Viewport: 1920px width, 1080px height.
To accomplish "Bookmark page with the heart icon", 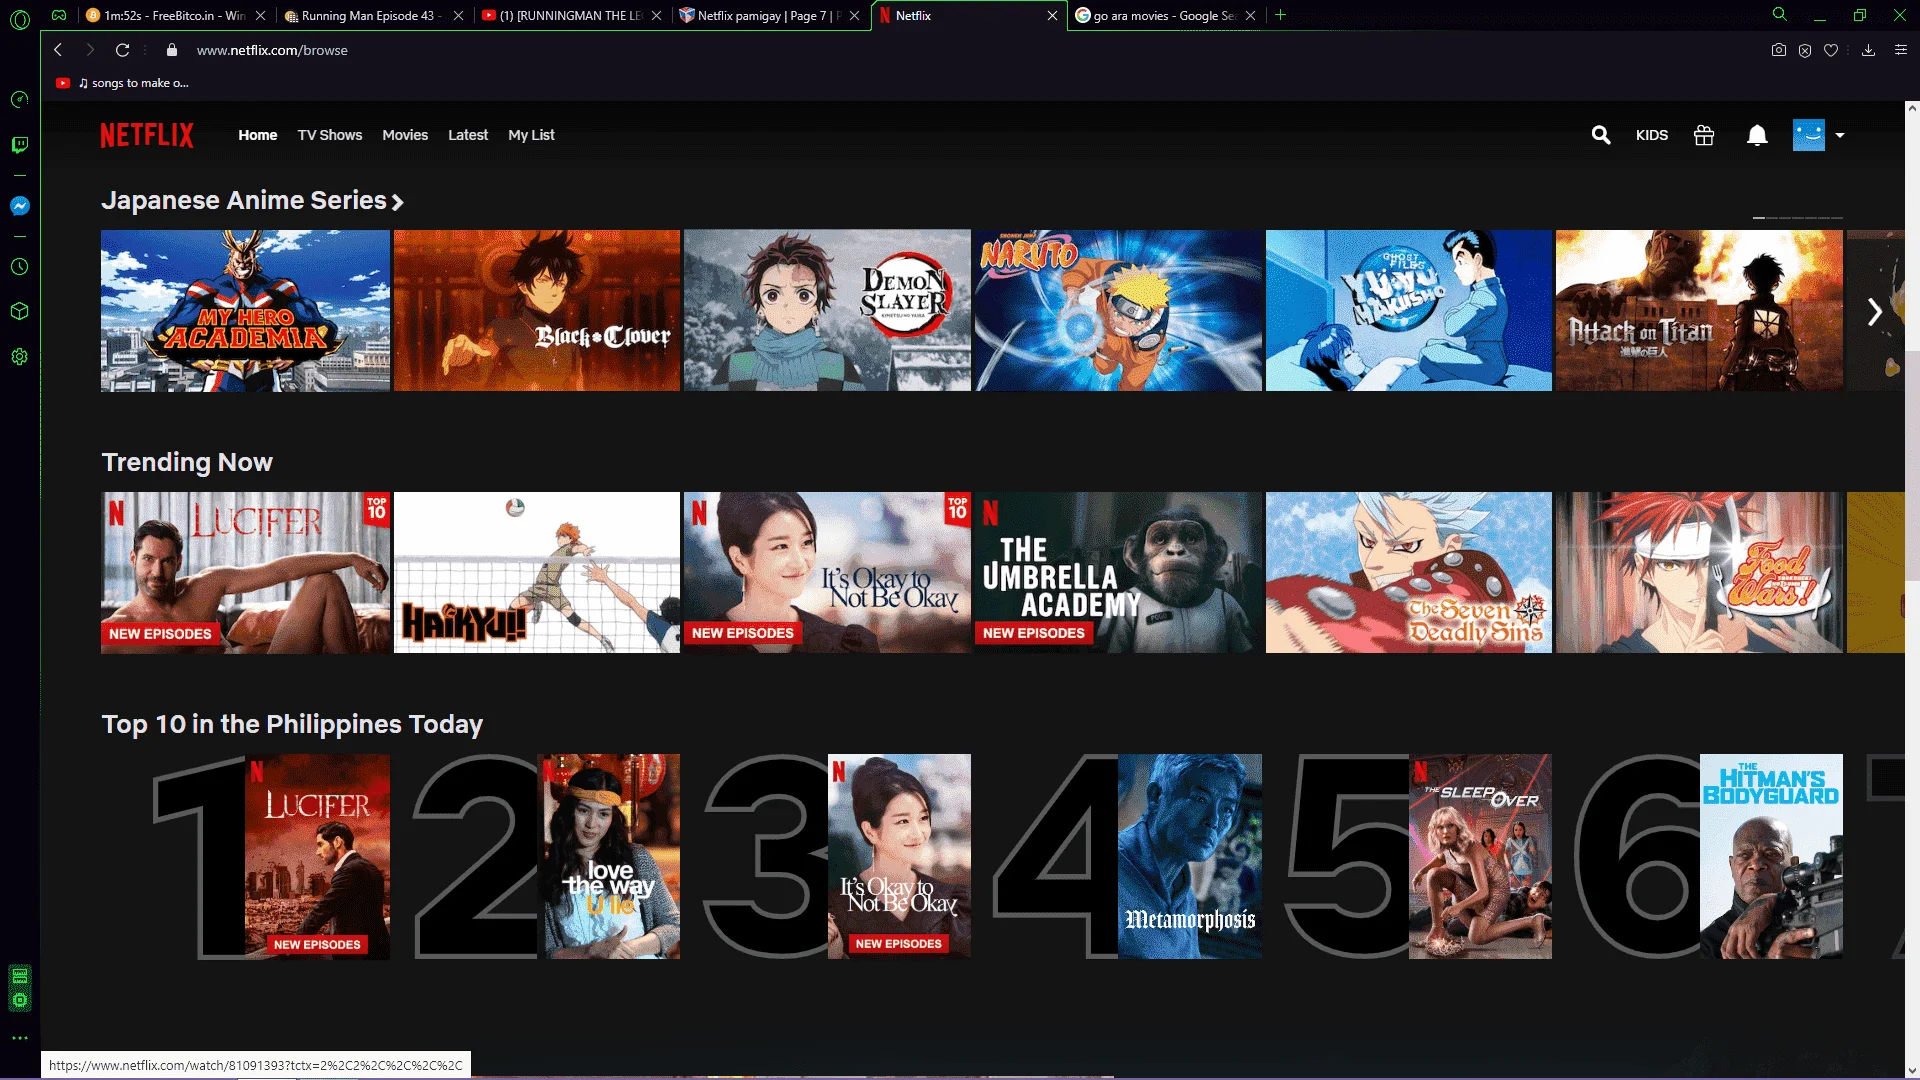I will pyautogui.click(x=1831, y=50).
